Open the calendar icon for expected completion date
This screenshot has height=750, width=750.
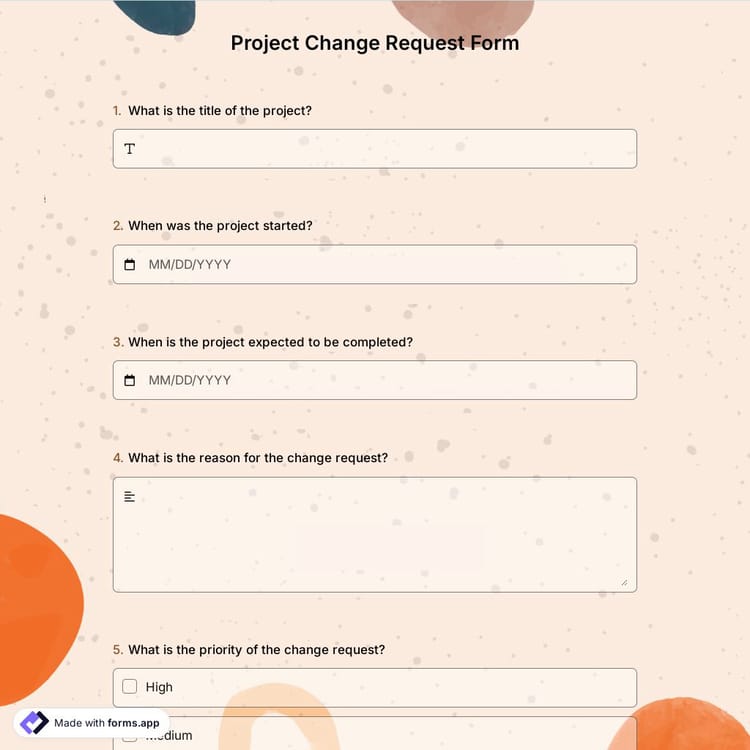[129, 381]
